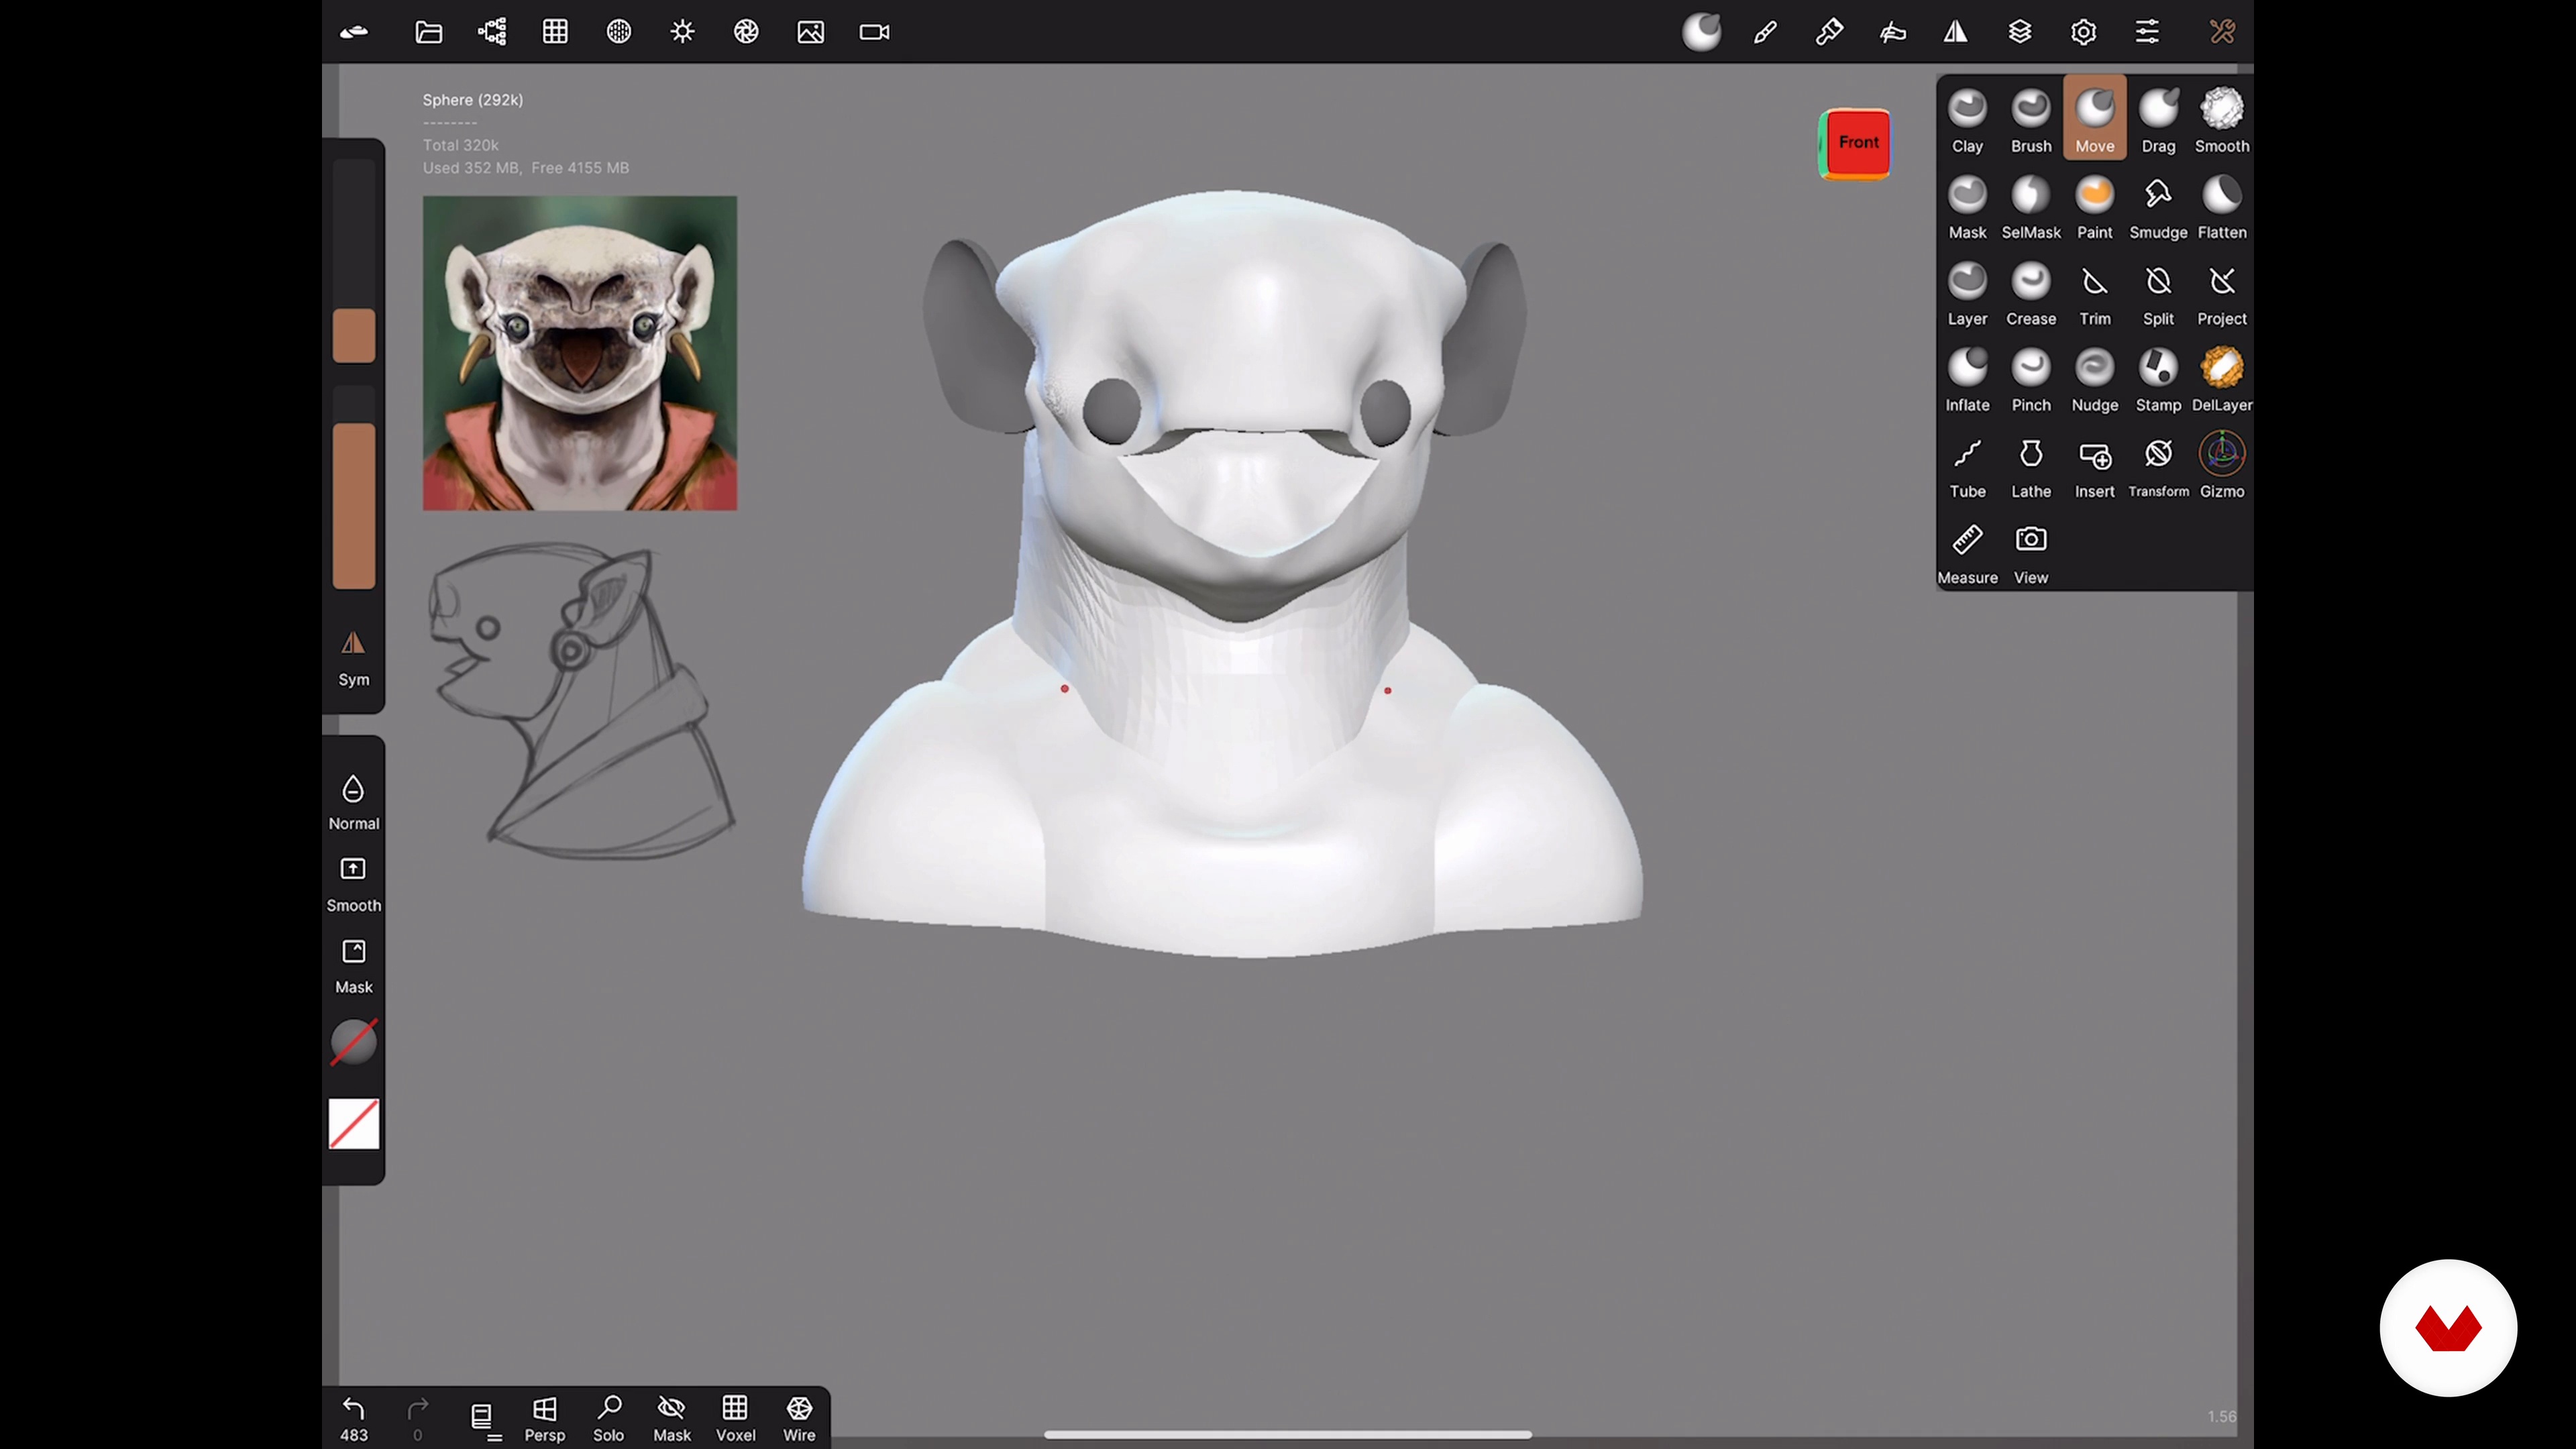Screen dimensions: 2576x1449
Task: Open the current tool brush settings
Action: (1701, 32)
